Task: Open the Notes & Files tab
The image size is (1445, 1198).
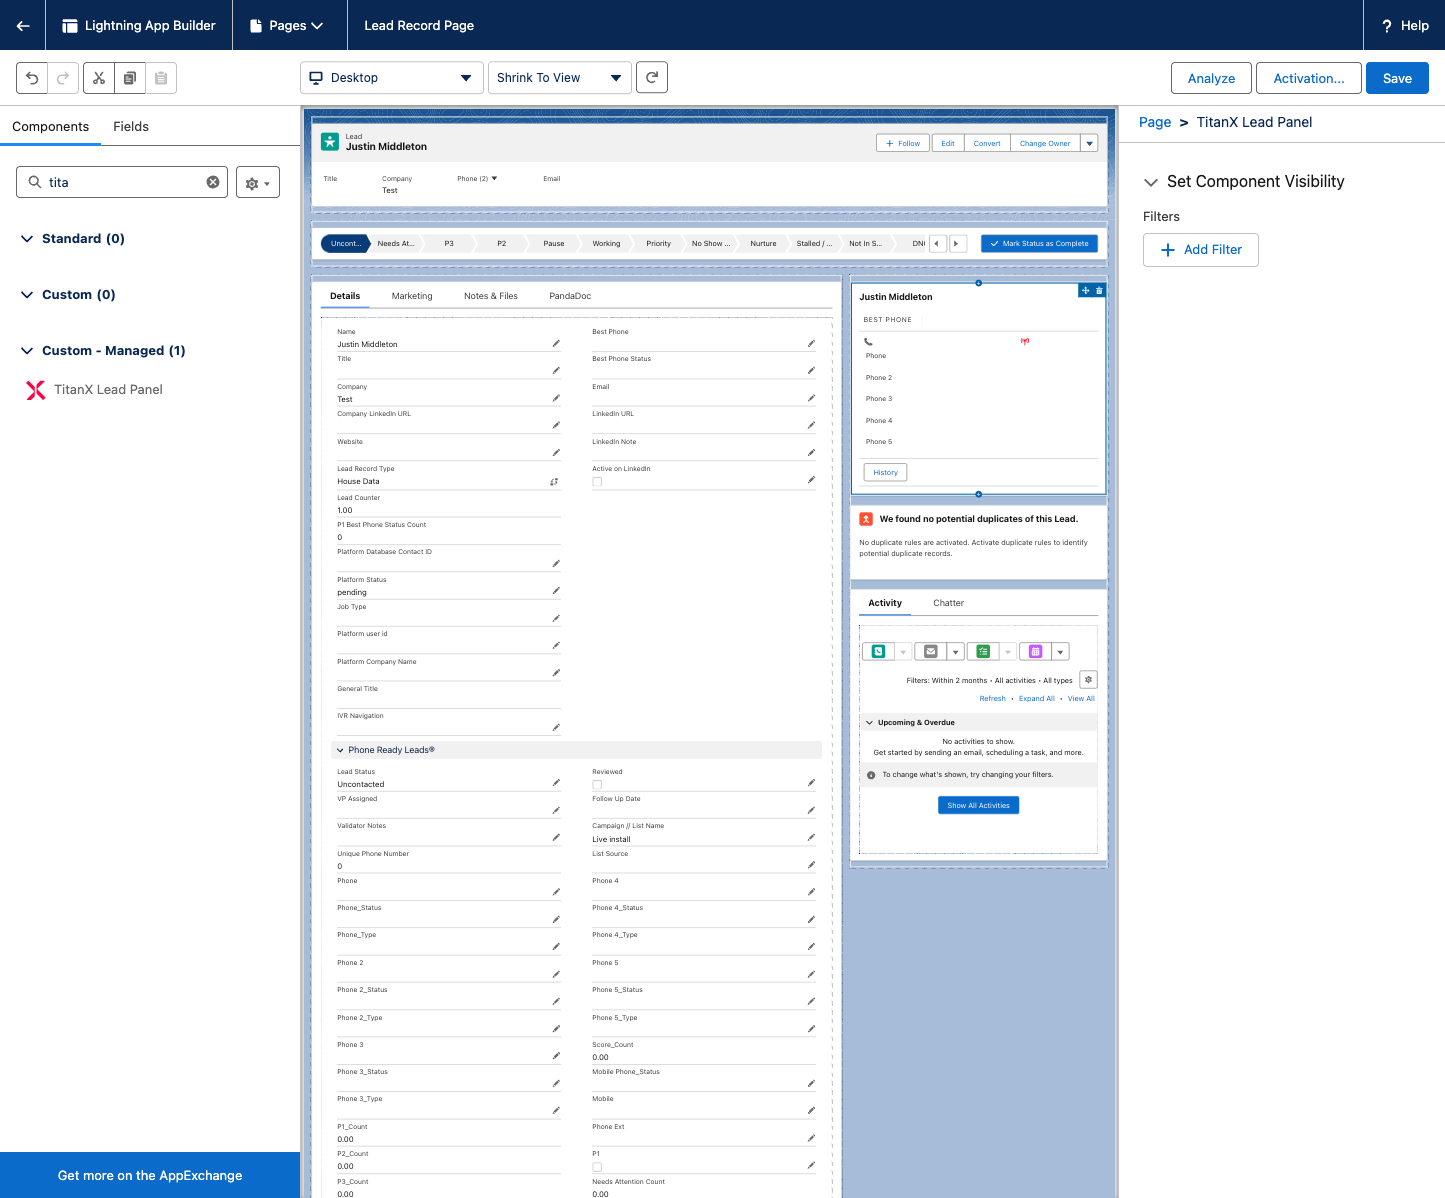Action: pyautogui.click(x=491, y=296)
